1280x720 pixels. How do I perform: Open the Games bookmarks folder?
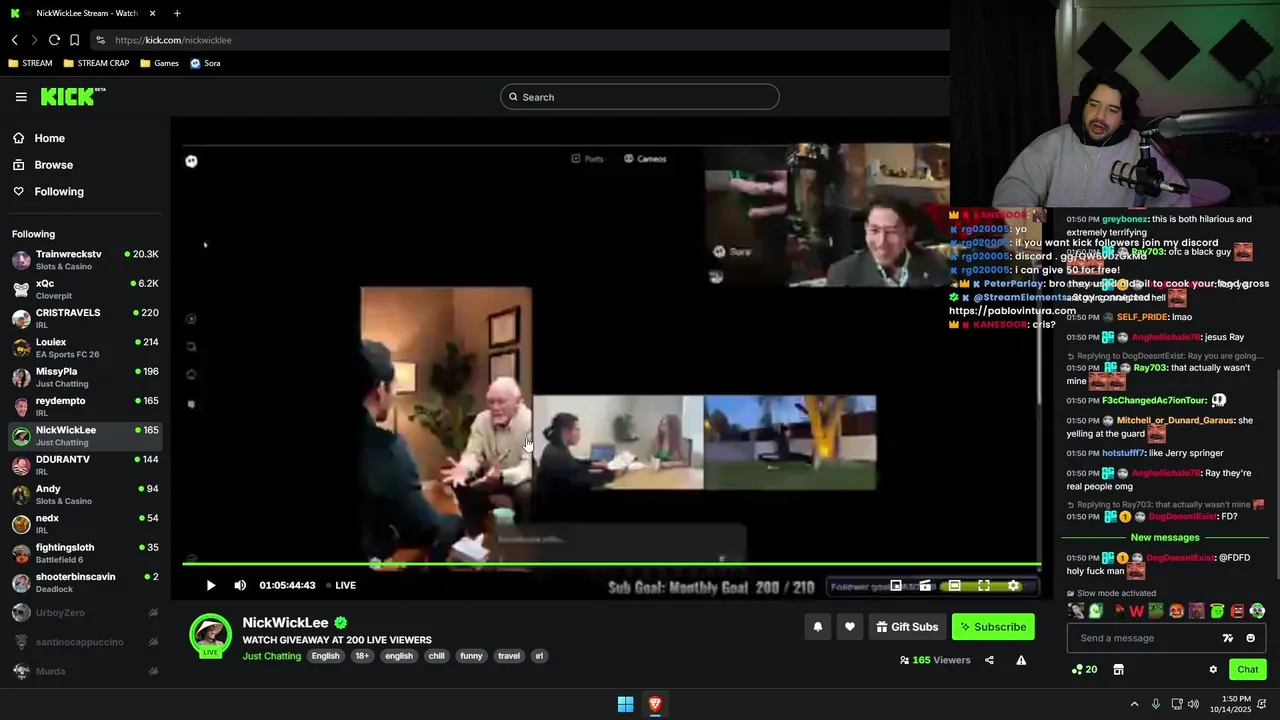[x=160, y=63]
